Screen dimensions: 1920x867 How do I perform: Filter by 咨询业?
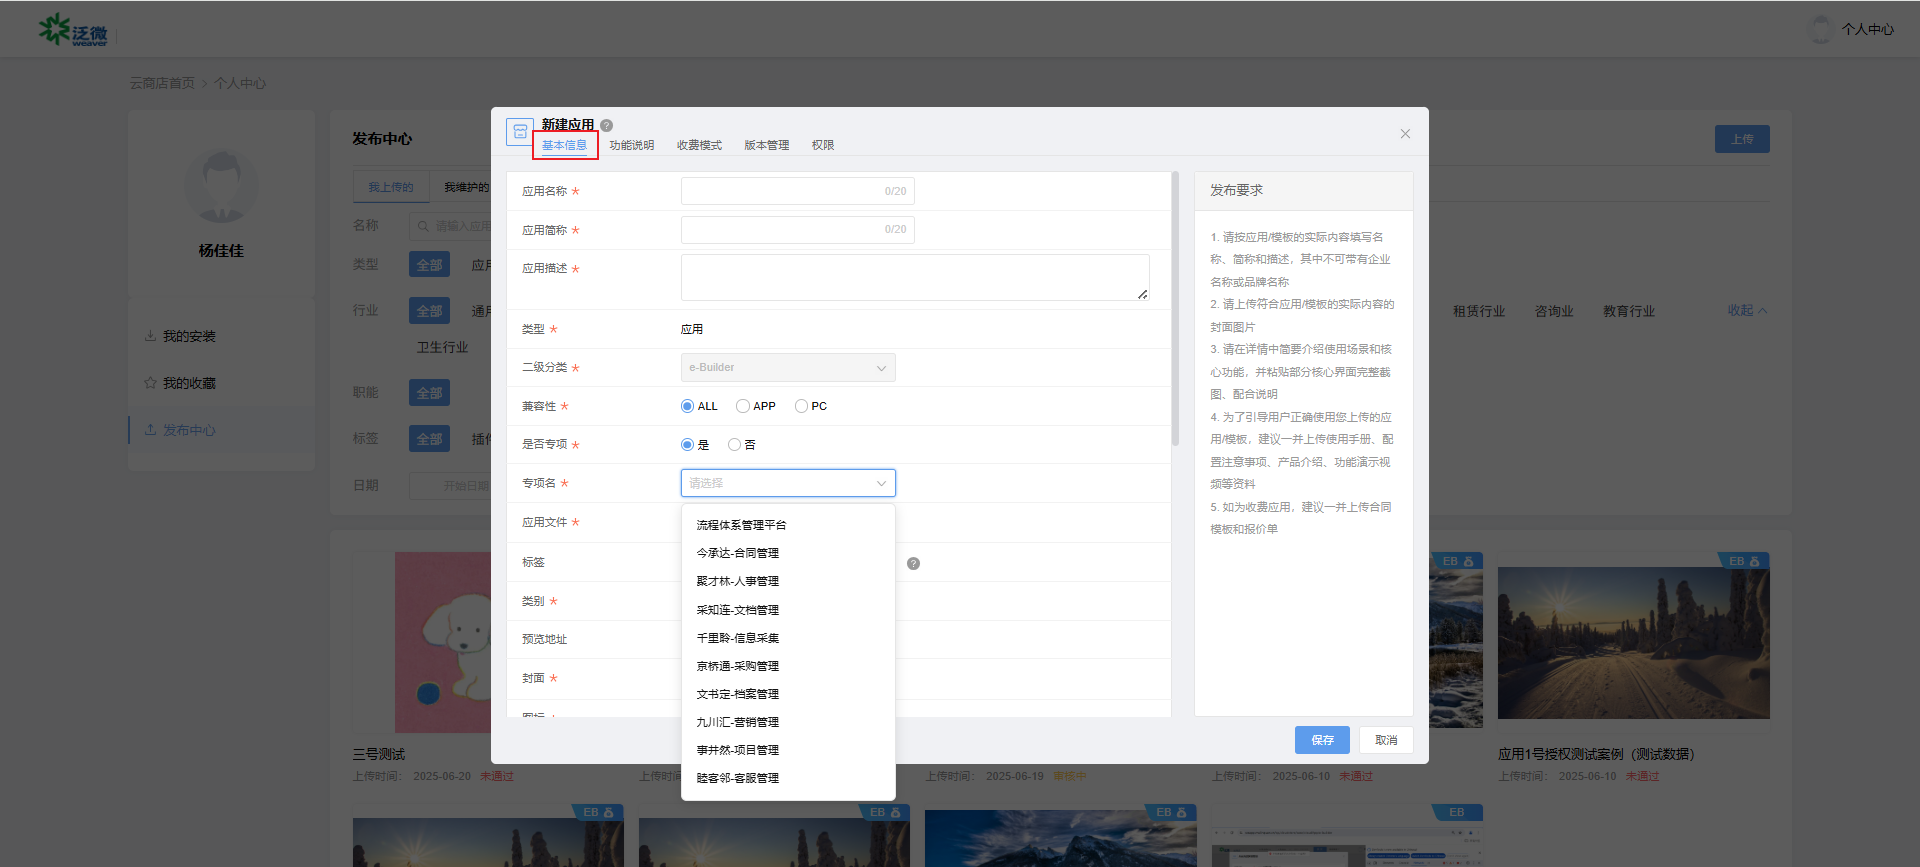[1554, 311]
